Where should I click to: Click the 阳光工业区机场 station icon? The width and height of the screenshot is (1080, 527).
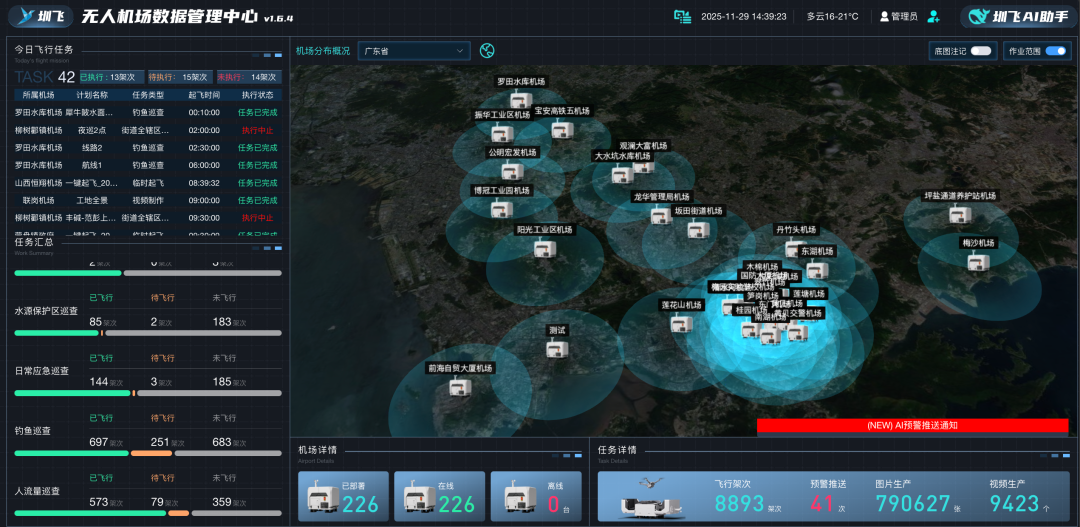point(543,248)
